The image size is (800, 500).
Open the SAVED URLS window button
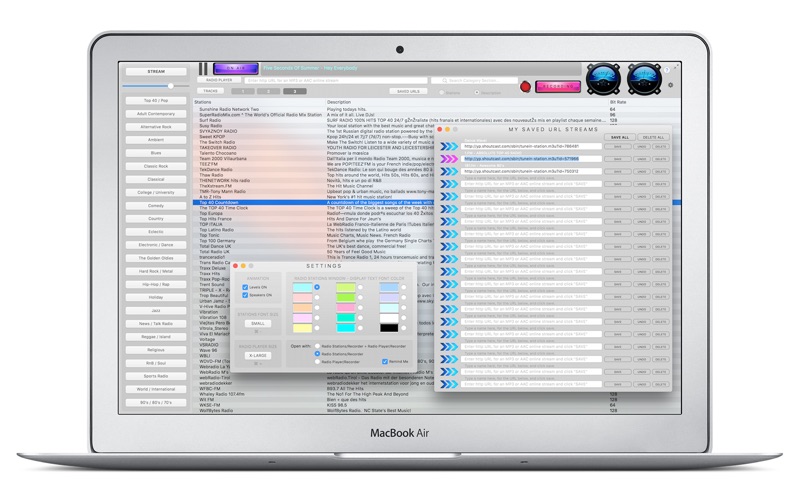click(x=408, y=91)
